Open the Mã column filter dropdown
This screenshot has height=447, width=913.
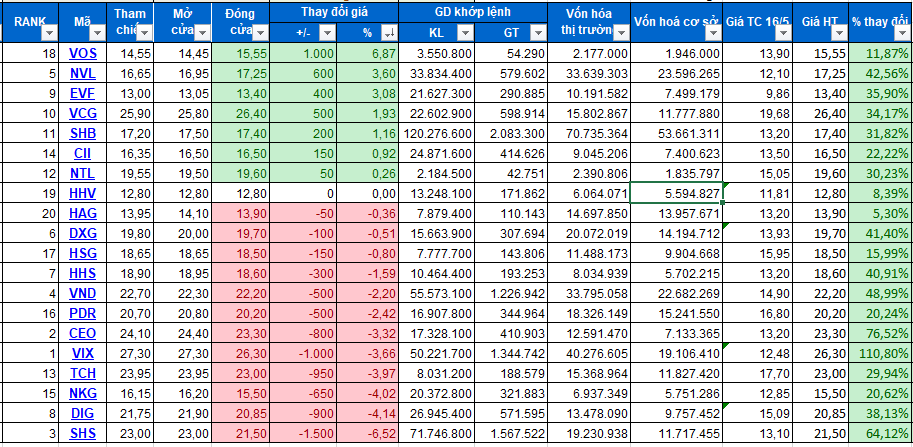[x=97, y=33]
